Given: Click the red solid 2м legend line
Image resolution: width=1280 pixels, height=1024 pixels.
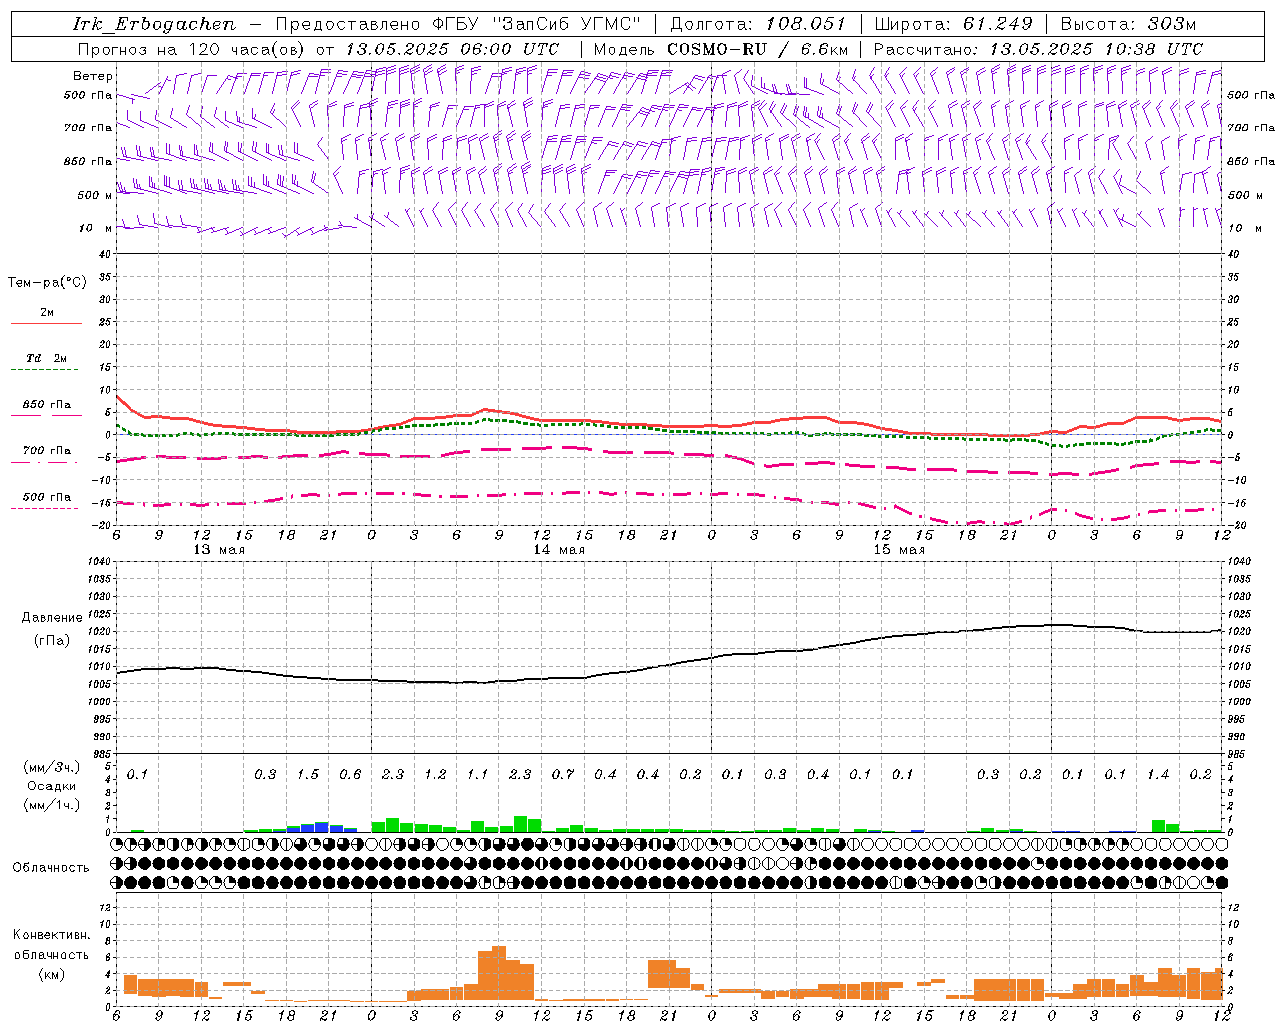Looking at the screenshot, I should point(47,323).
